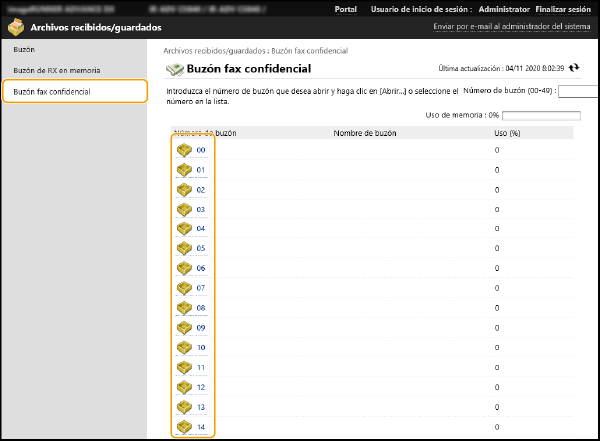The width and height of the screenshot is (600, 441).
Task: Click Archivos recibidos/guardados breadcrumb text
Action: pyautogui.click(x=205, y=50)
